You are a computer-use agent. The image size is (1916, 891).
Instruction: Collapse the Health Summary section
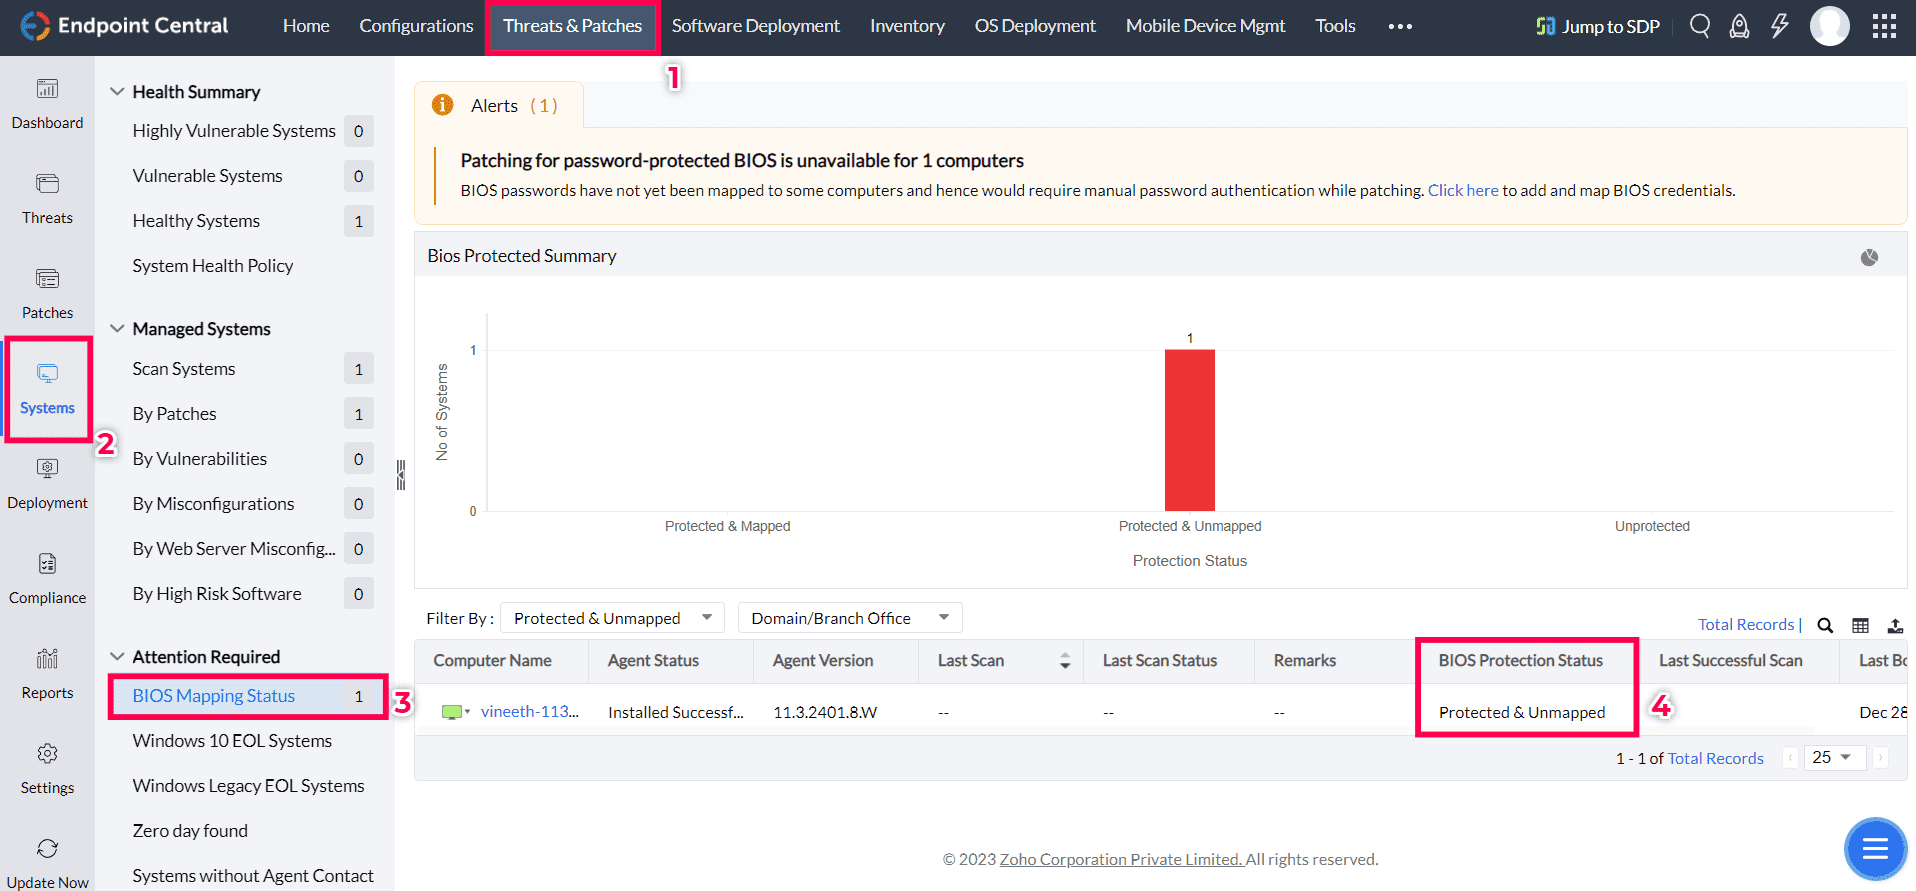pyautogui.click(x=117, y=91)
